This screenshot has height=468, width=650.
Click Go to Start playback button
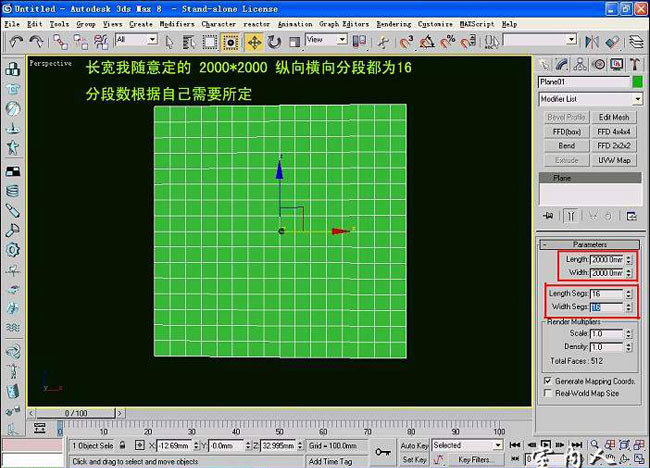click(514, 445)
